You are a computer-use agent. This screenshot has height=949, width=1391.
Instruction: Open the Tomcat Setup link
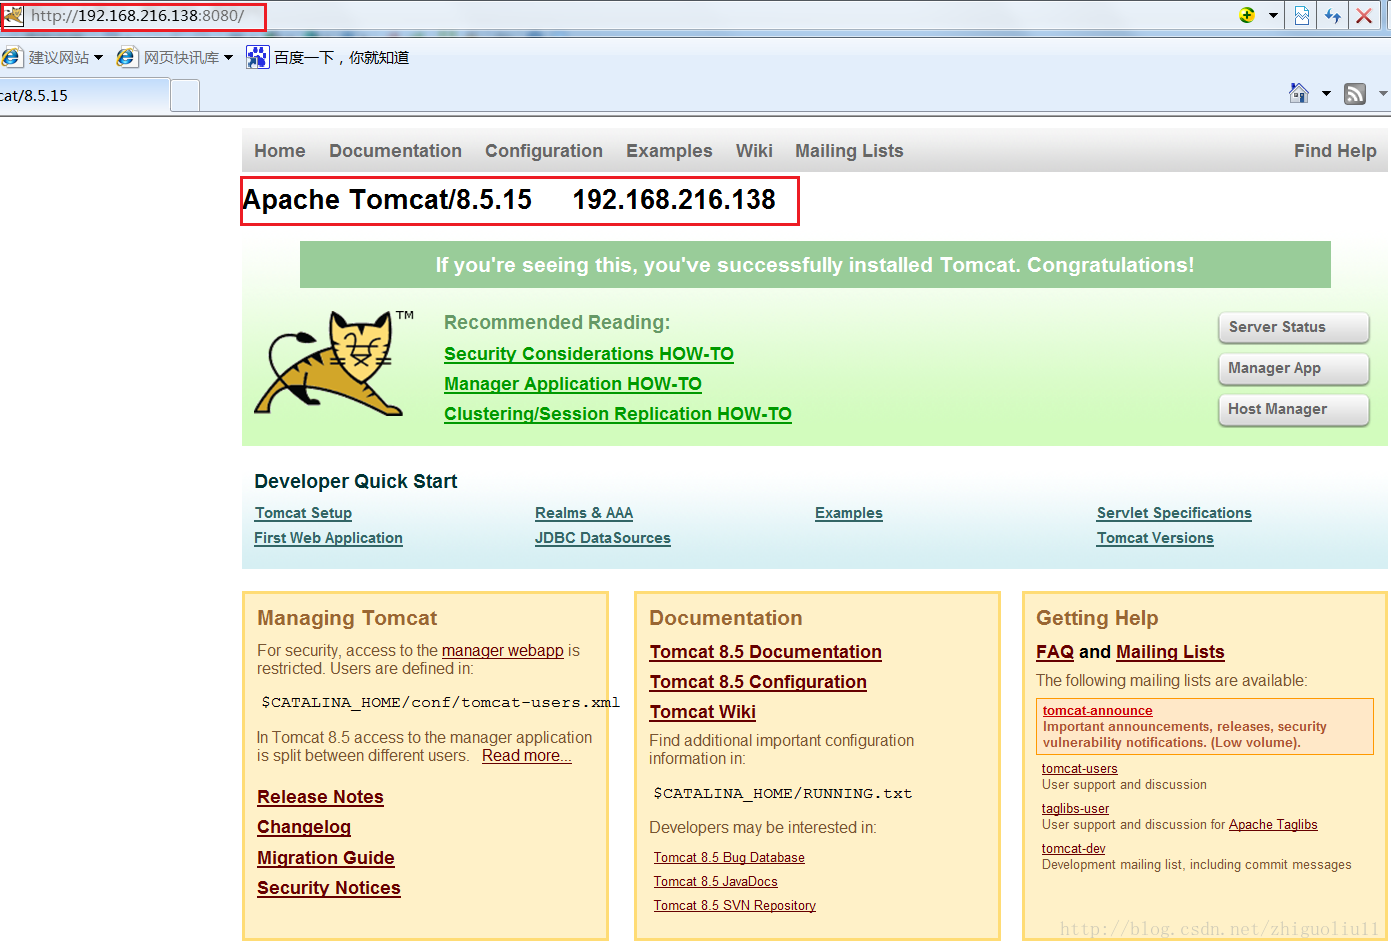(303, 513)
